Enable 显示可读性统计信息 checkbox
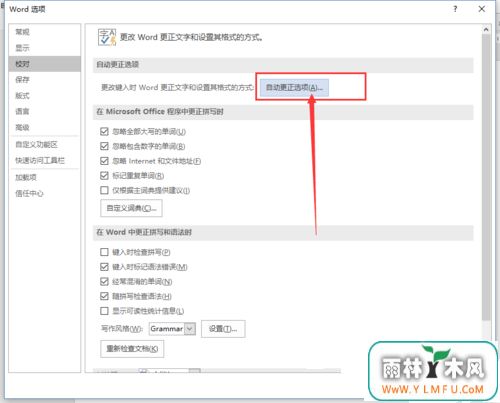The height and width of the screenshot is (403, 500). point(104,311)
